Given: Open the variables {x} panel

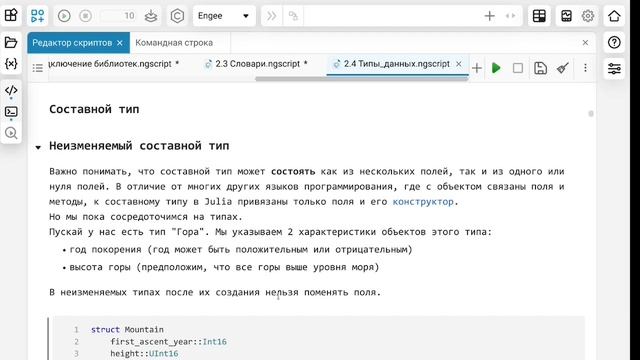Looking at the screenshot, I should click(11, 64).
